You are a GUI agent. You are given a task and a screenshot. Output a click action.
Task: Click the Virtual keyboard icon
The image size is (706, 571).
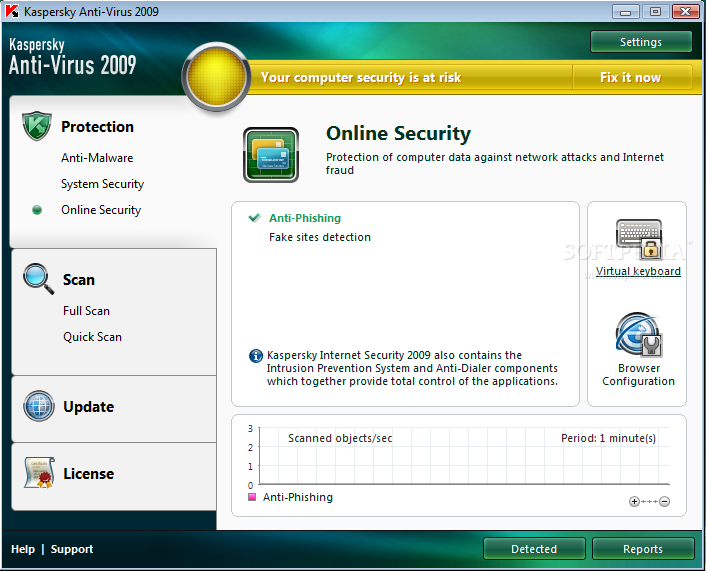click(638, 240)
